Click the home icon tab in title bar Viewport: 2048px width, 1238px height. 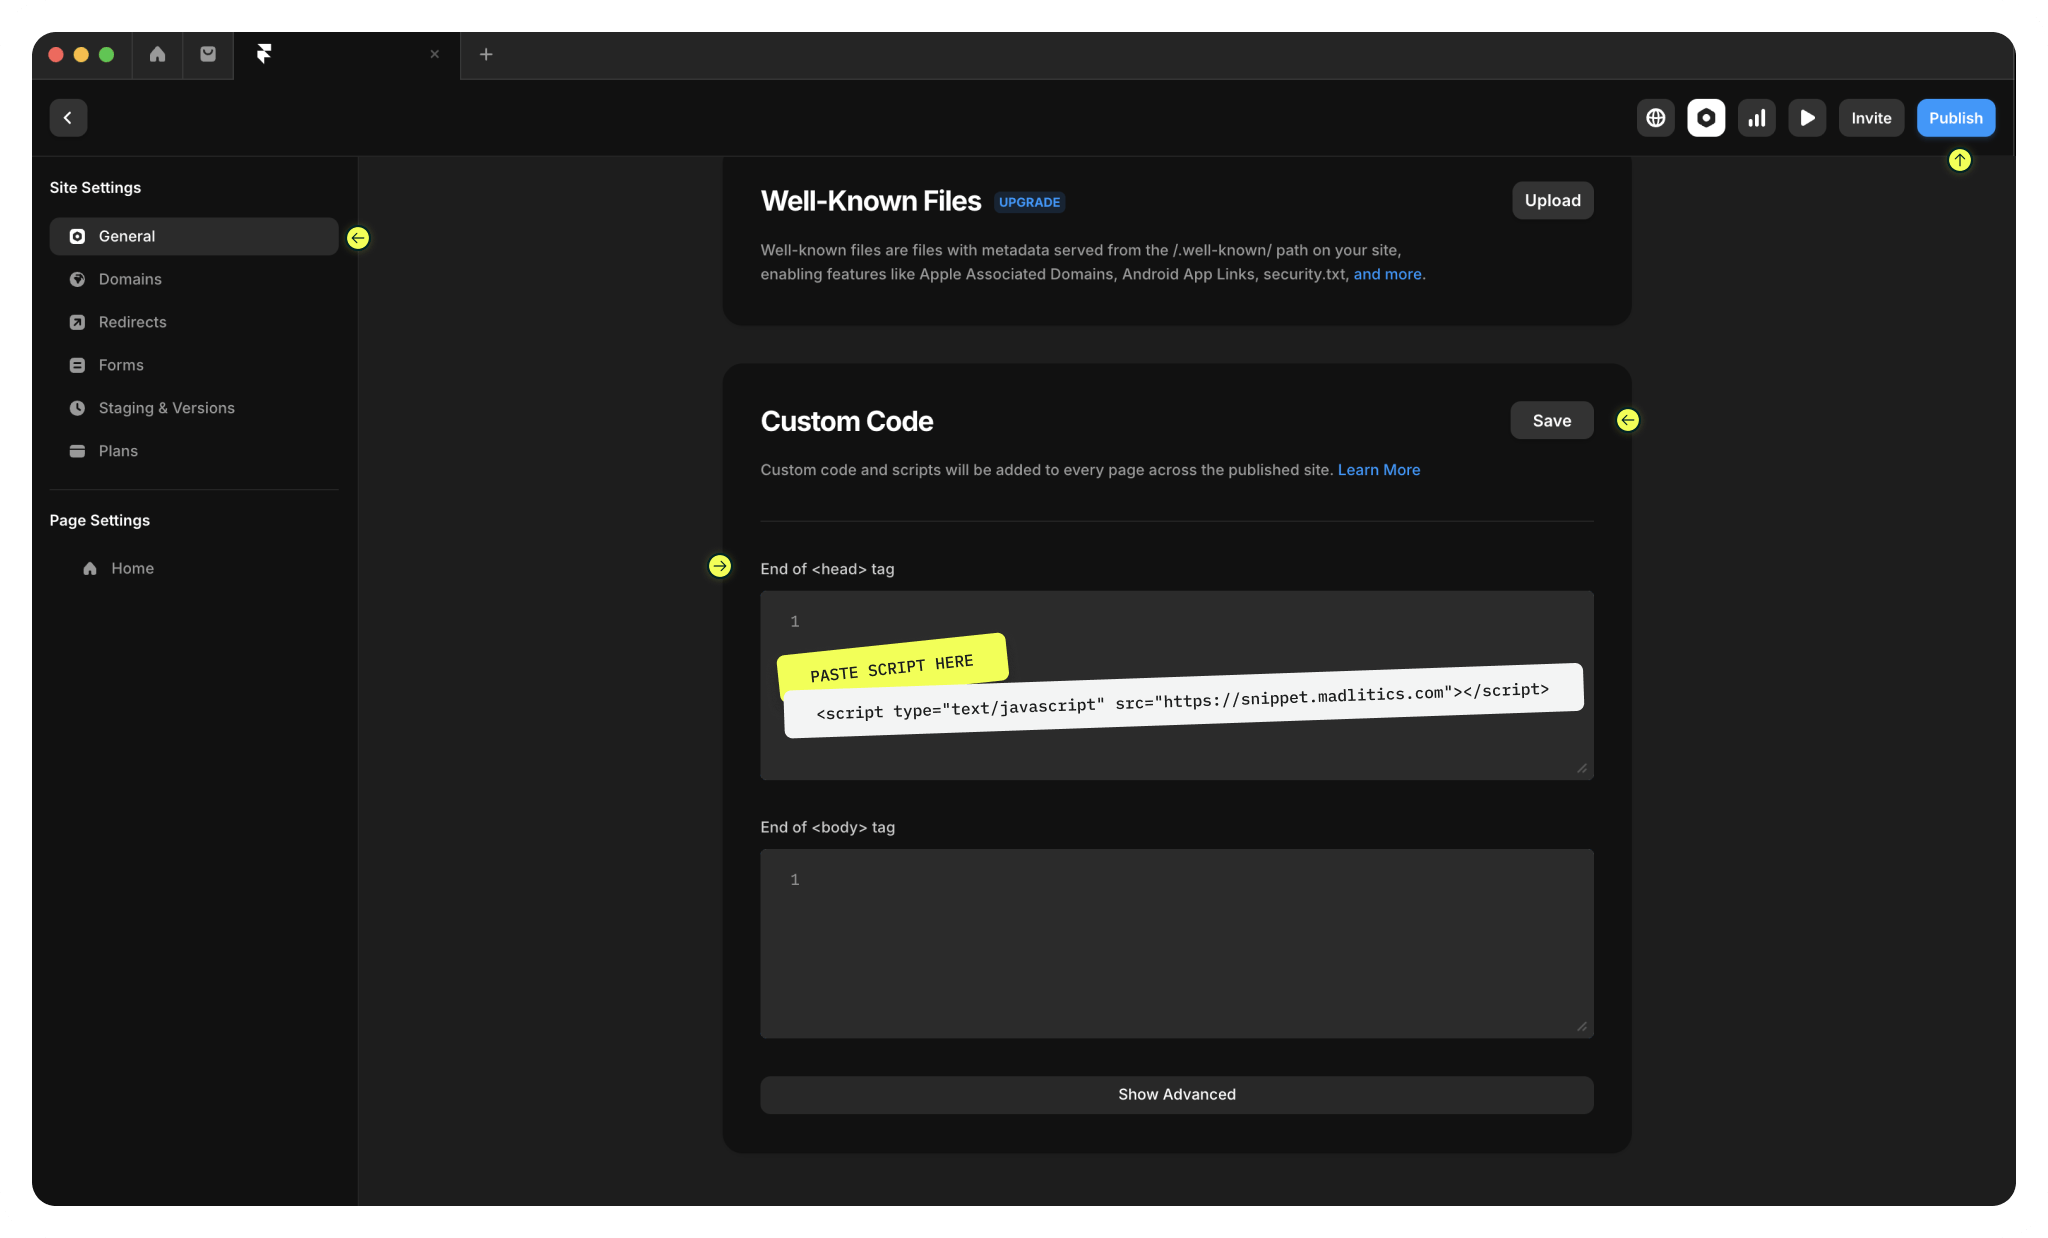click(x=157, y=55)
